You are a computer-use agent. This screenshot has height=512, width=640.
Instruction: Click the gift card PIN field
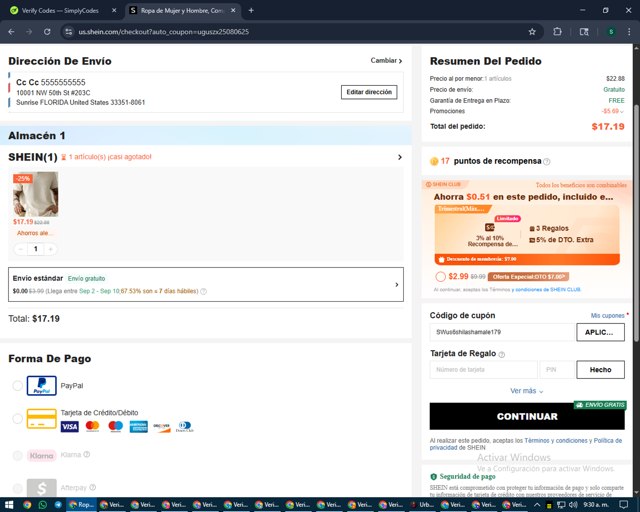[557, 370]
